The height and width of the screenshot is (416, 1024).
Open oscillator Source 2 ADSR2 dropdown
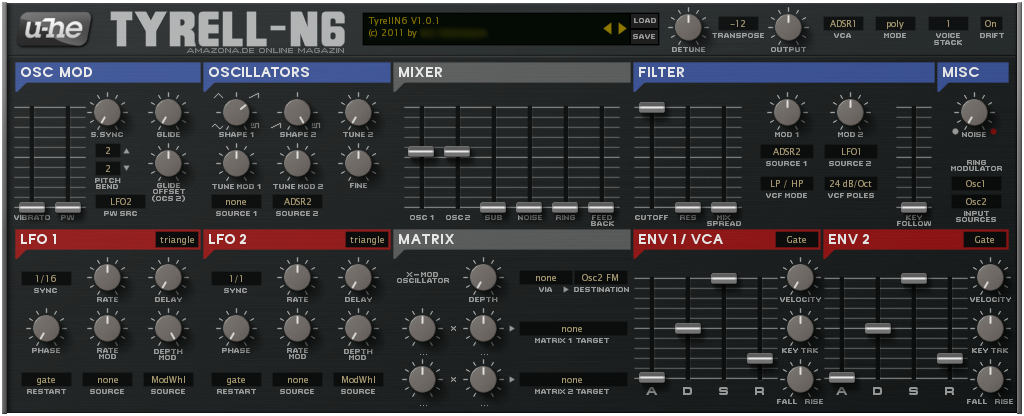tap(297, 202)
